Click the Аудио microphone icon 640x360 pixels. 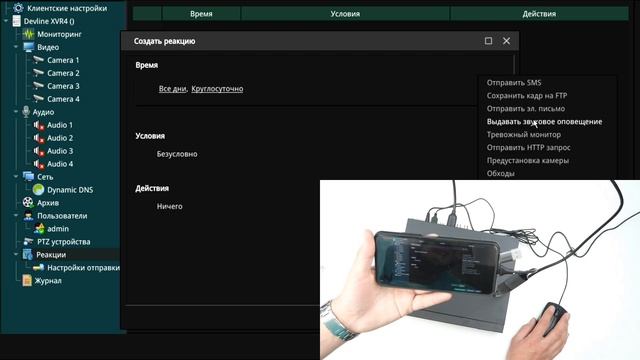[x=26, y=112]
